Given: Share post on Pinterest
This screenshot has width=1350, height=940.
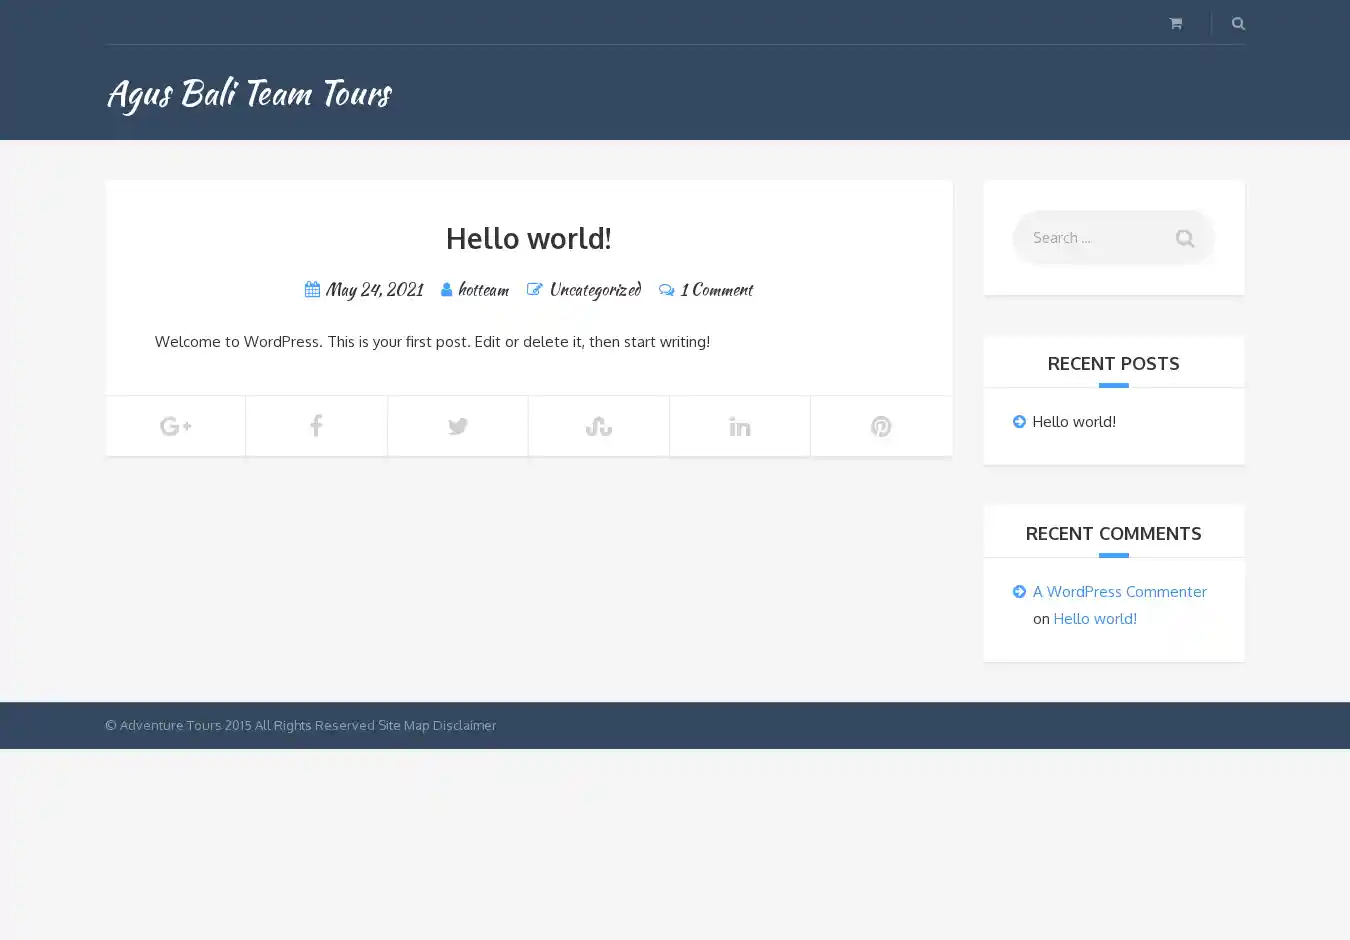Looking at the screenshot, I should [880, 426].
